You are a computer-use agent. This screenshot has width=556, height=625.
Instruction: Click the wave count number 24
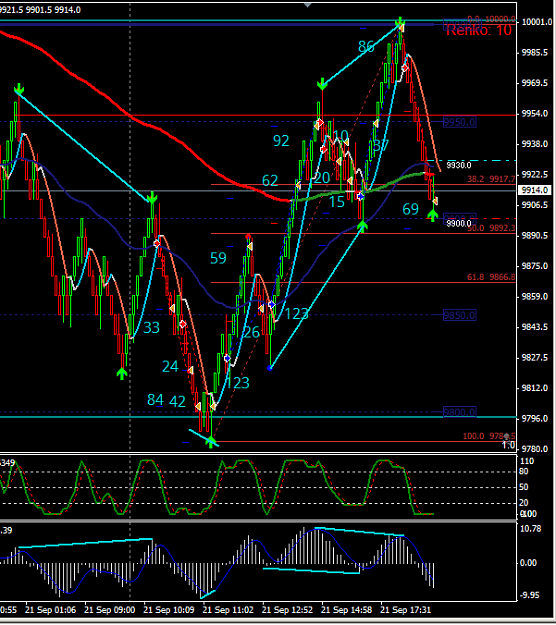tap(171, 367)
